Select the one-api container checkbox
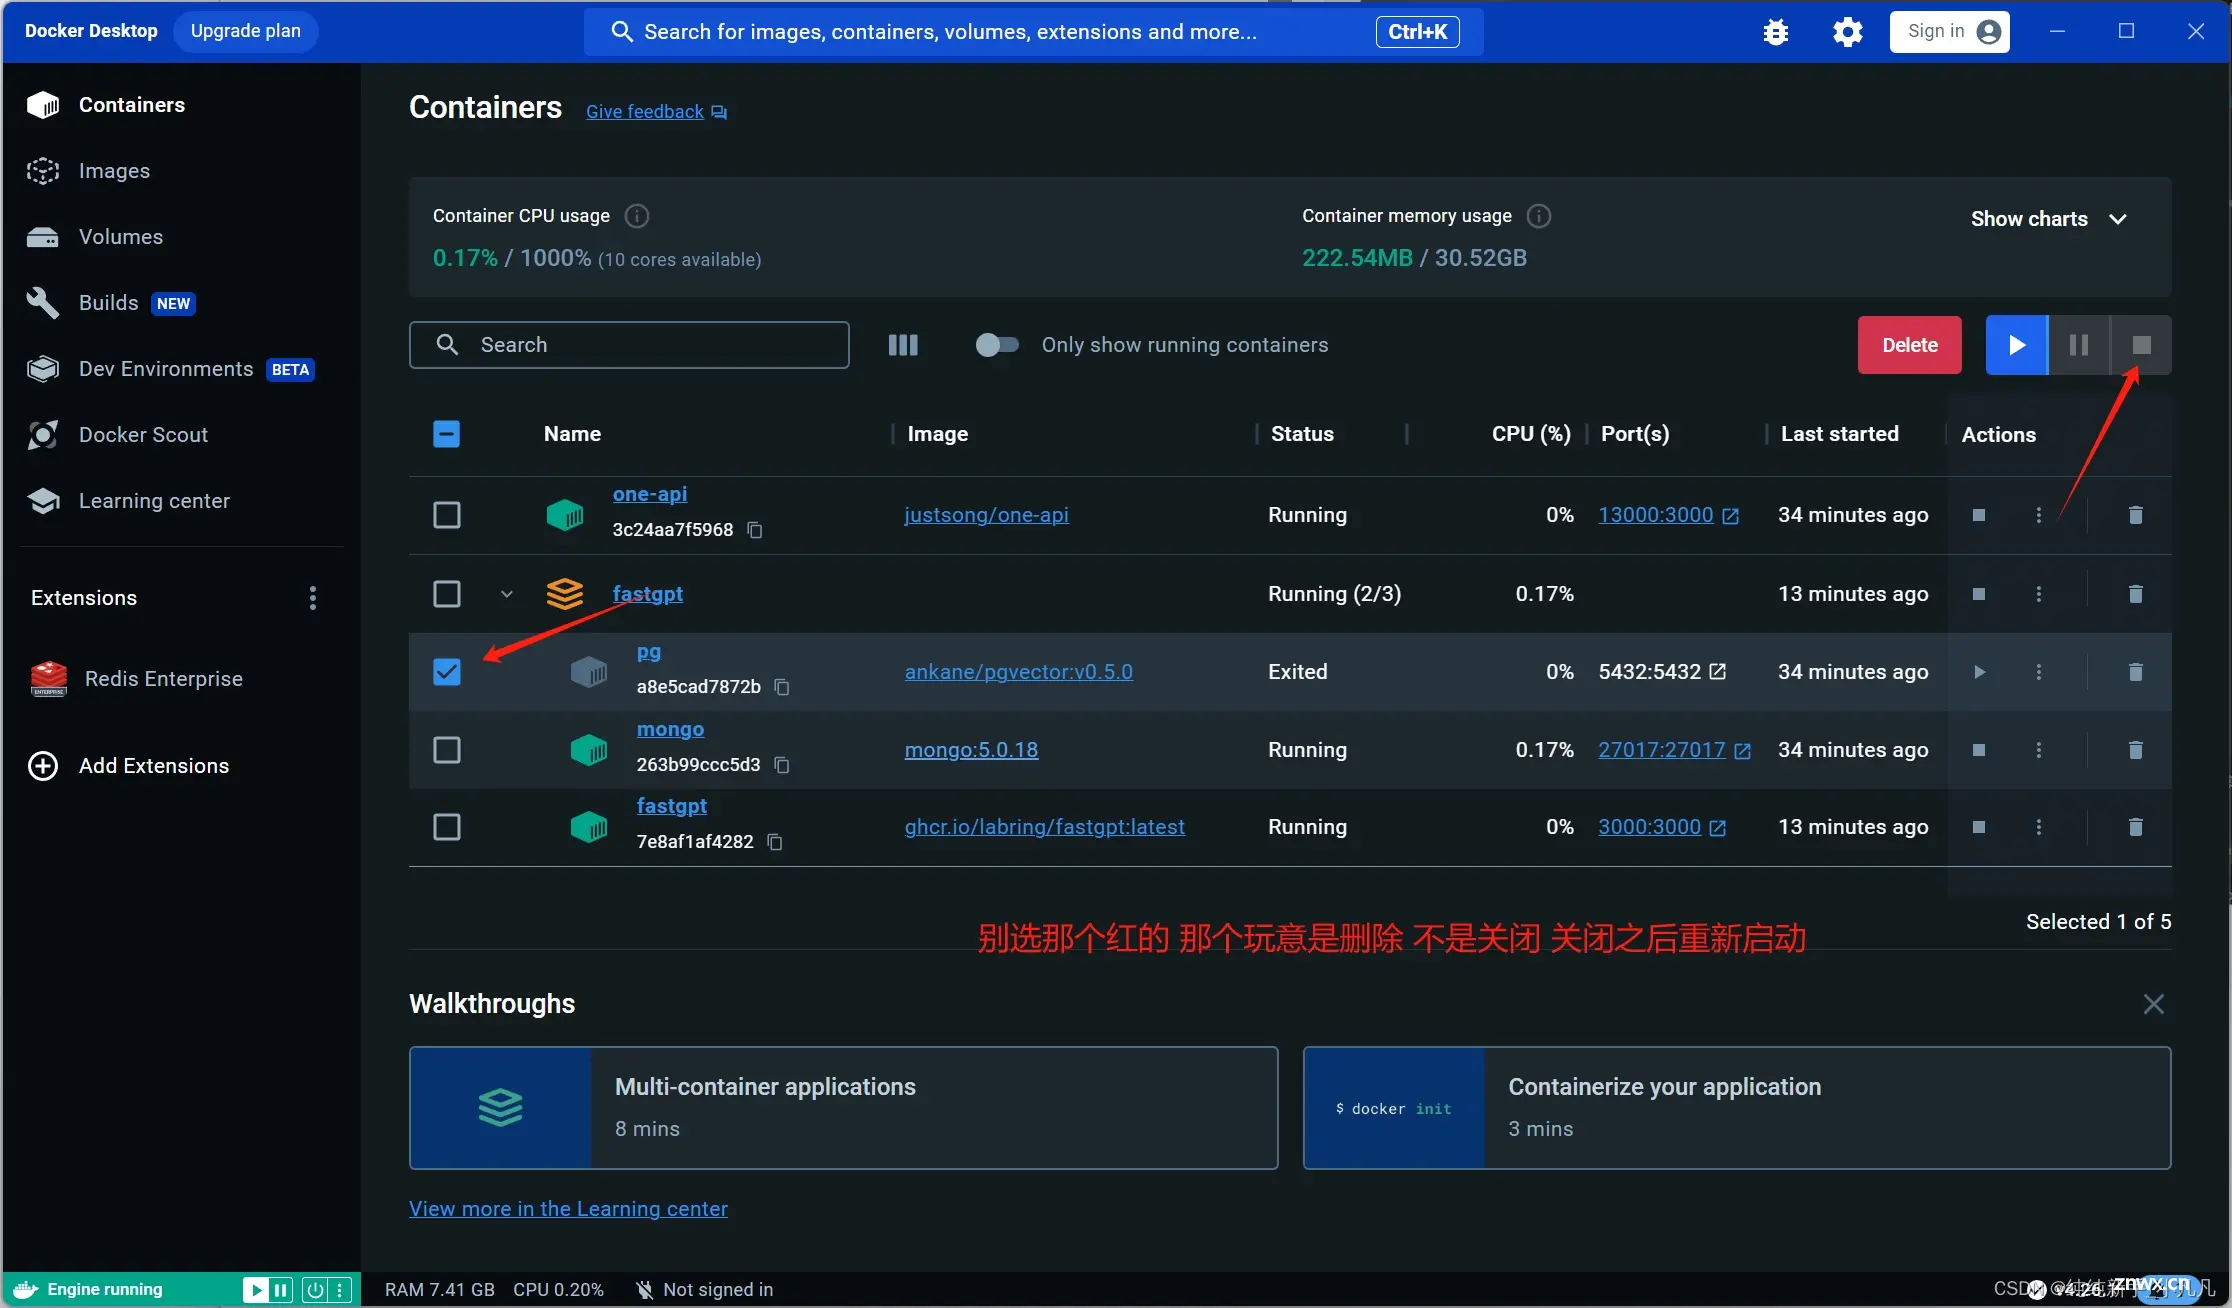The width and height of the screenshot is (2232, 1308). click(446, 515)
